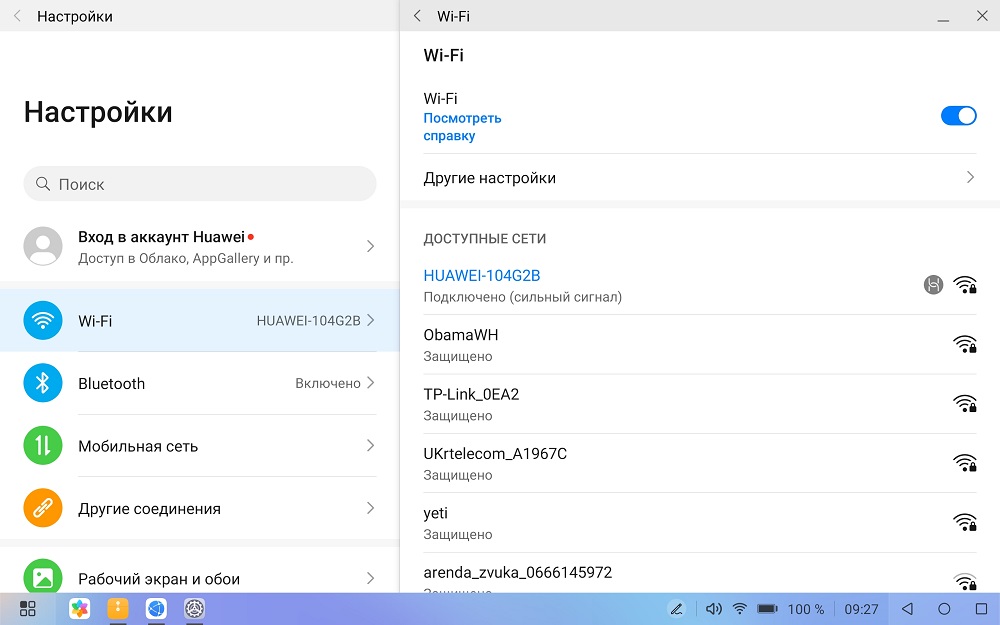The height and width of the screenshot is (625, 1000).
Task: Open the orange Files app in taskbar
Action: point(117,608)
